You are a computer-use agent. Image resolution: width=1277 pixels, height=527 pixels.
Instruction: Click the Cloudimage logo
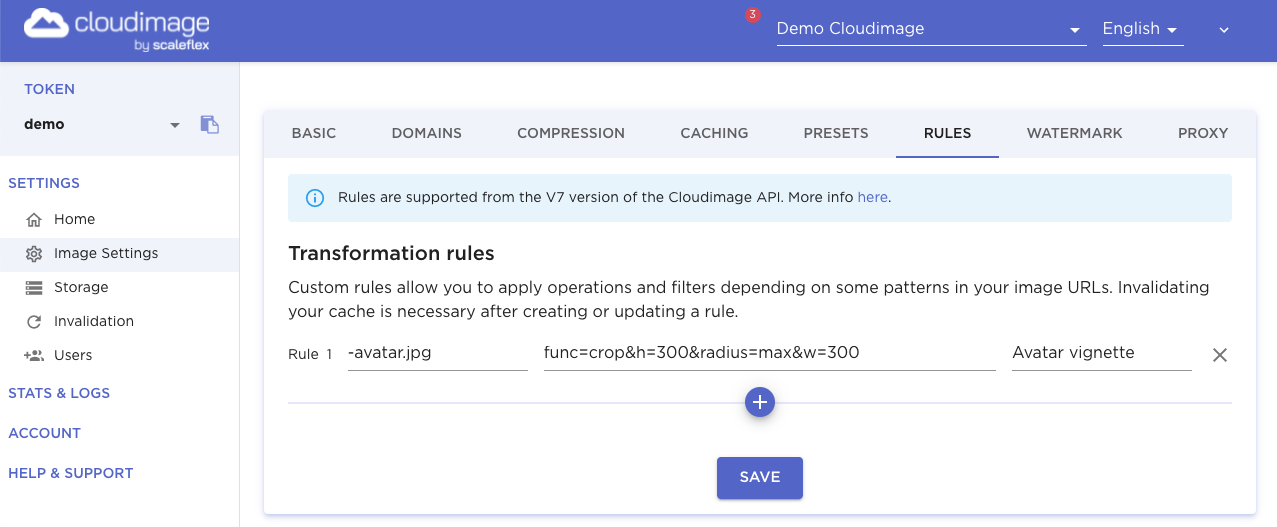click(x=118, y=30)
